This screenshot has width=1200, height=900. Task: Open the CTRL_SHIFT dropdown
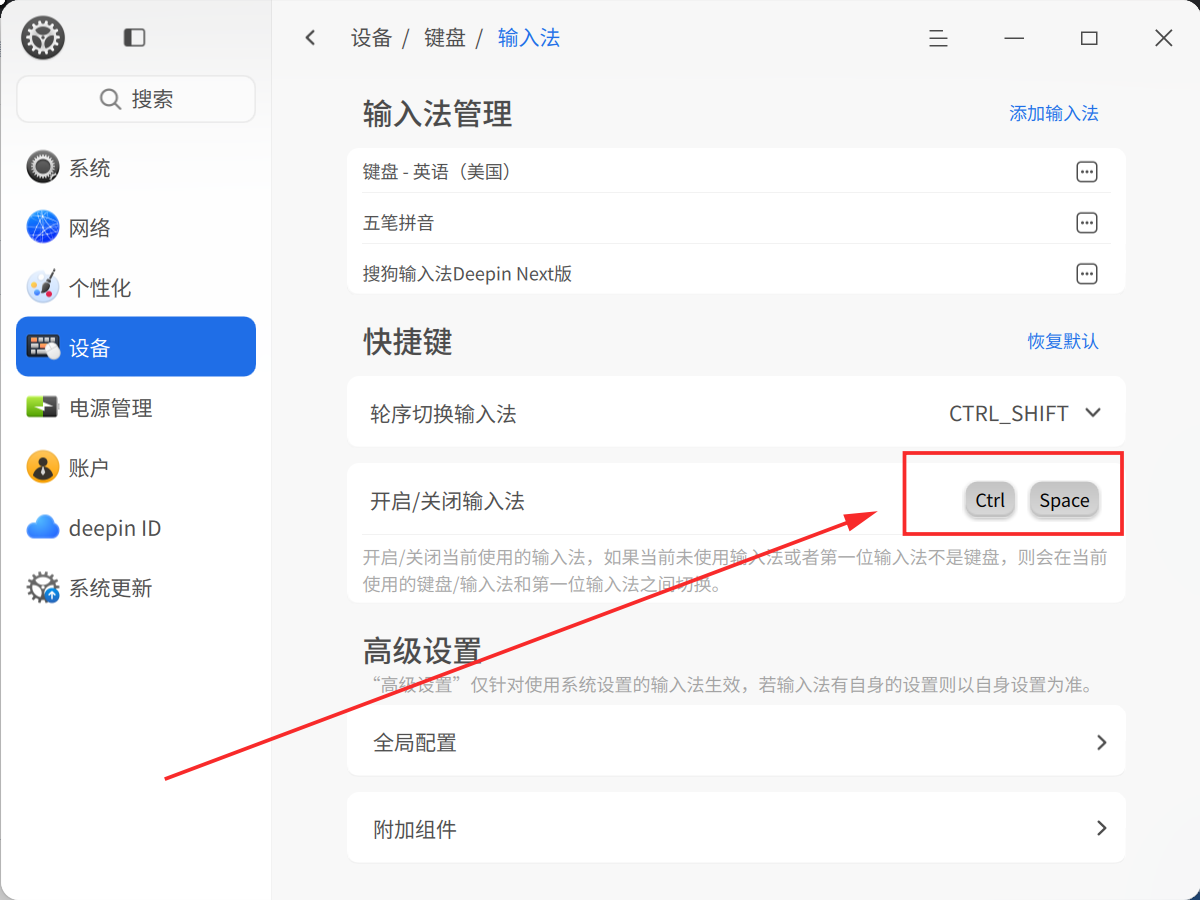tap(1025, 413)
